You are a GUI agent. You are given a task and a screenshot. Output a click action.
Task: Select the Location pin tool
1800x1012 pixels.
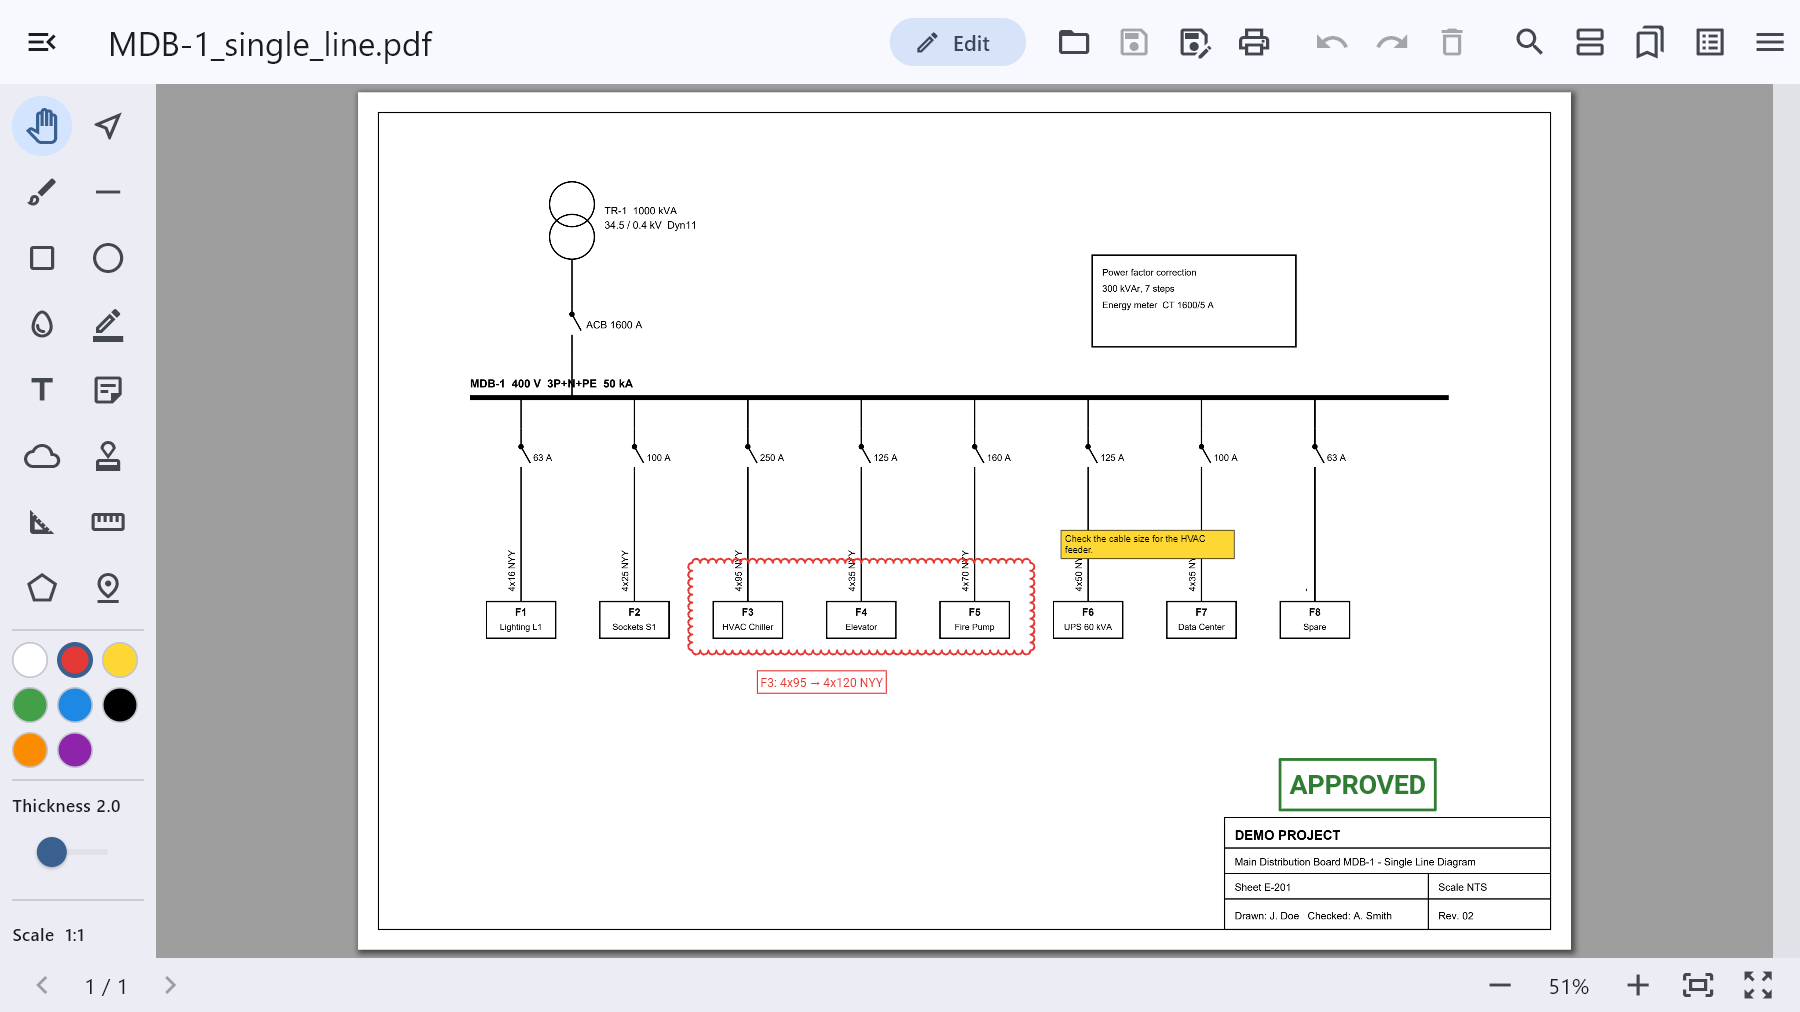(108, 588)
